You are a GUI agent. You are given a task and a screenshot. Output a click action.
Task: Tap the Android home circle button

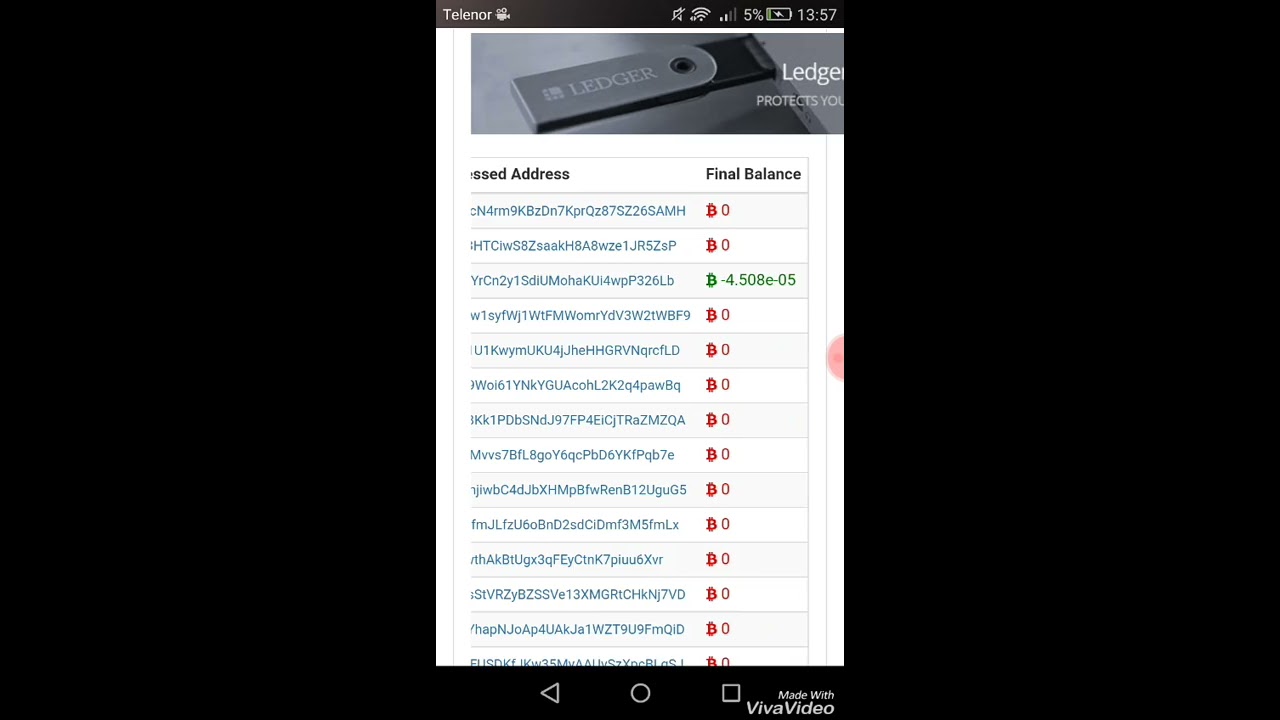pyautogui.click(x=640, y=693)
